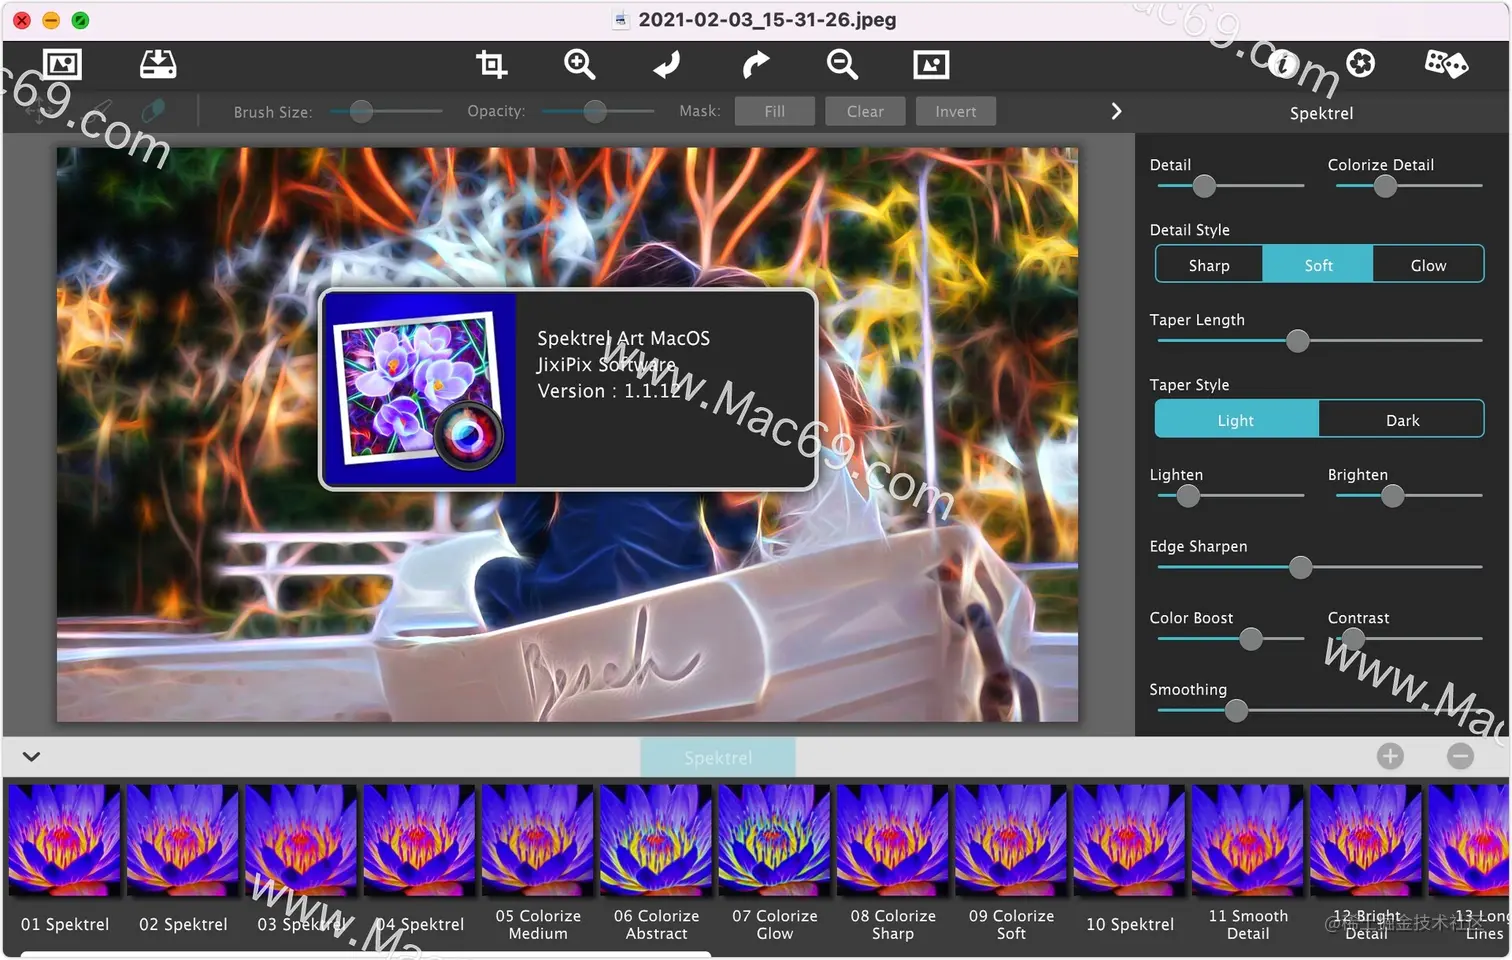Click the 'Version : 1.1.12' text

coord(609,391)
